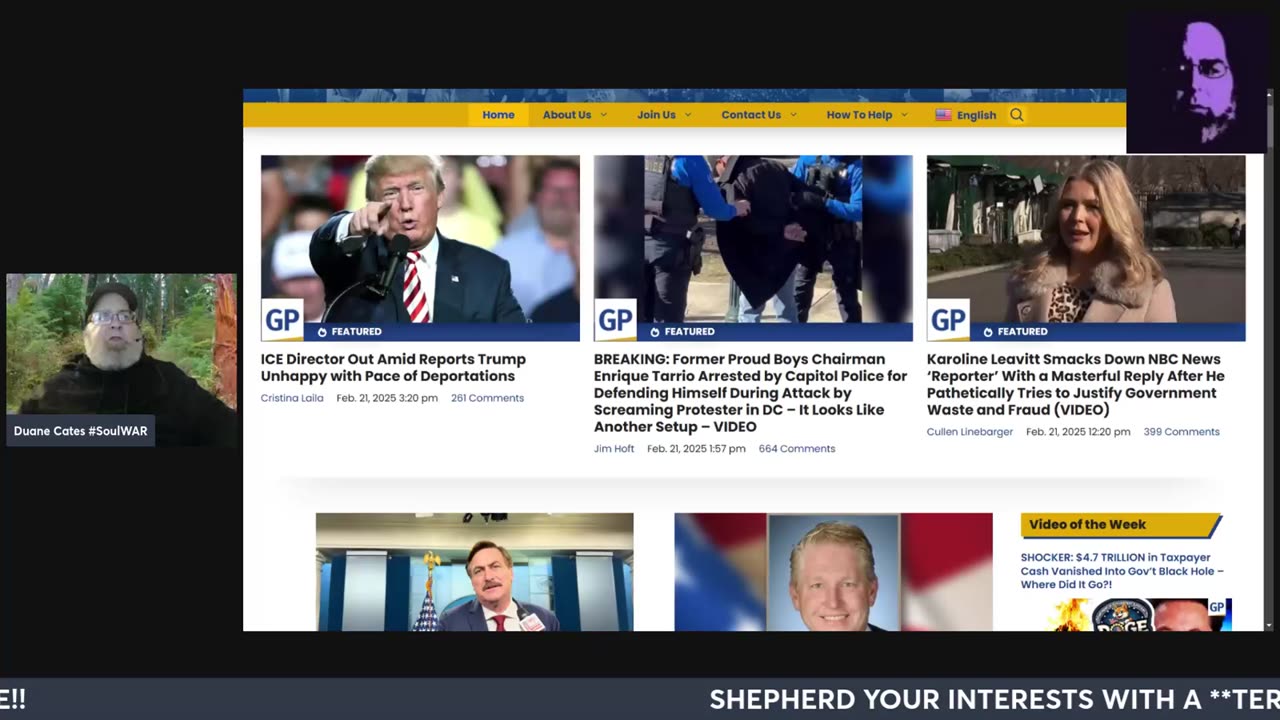Go to the Home menu item
Viewport: 1280px width, 720px height.
tap(498, 115)
